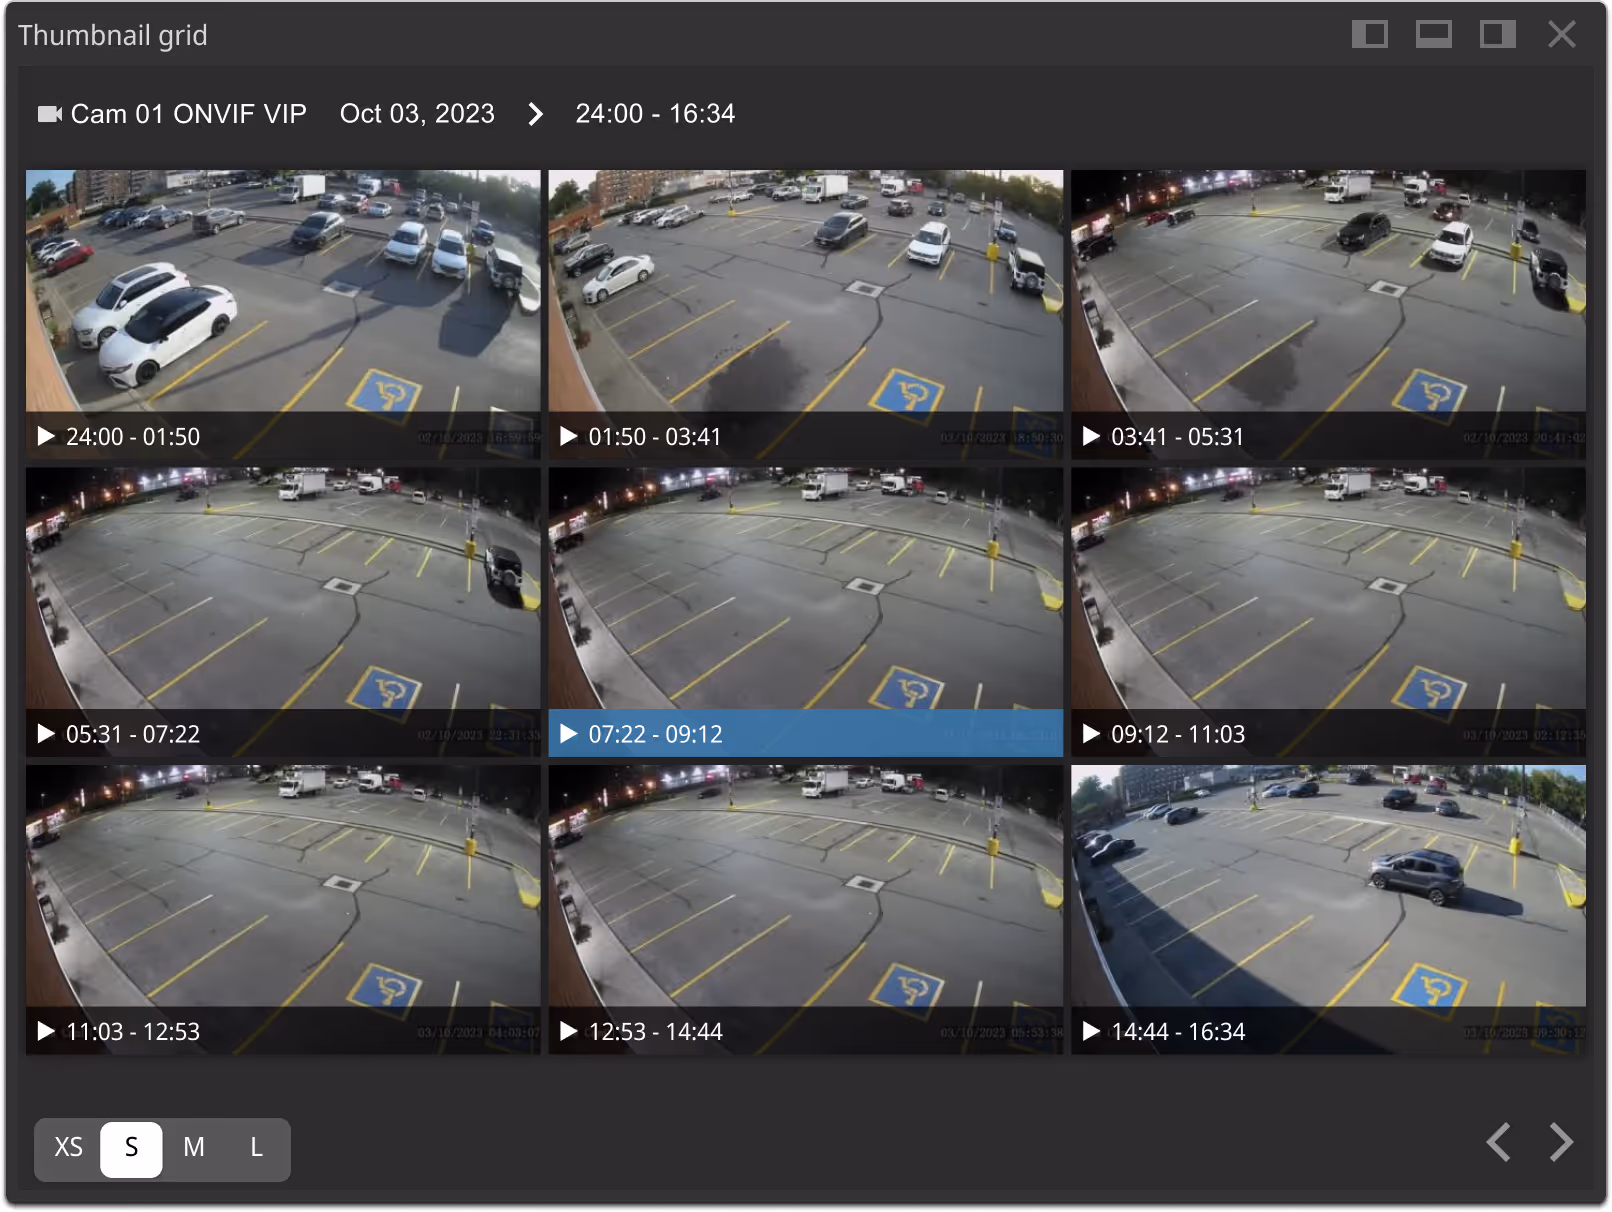Select the M thumbnail size option
Viewport: 1612px width, 1212px height.
(193, 1149)
